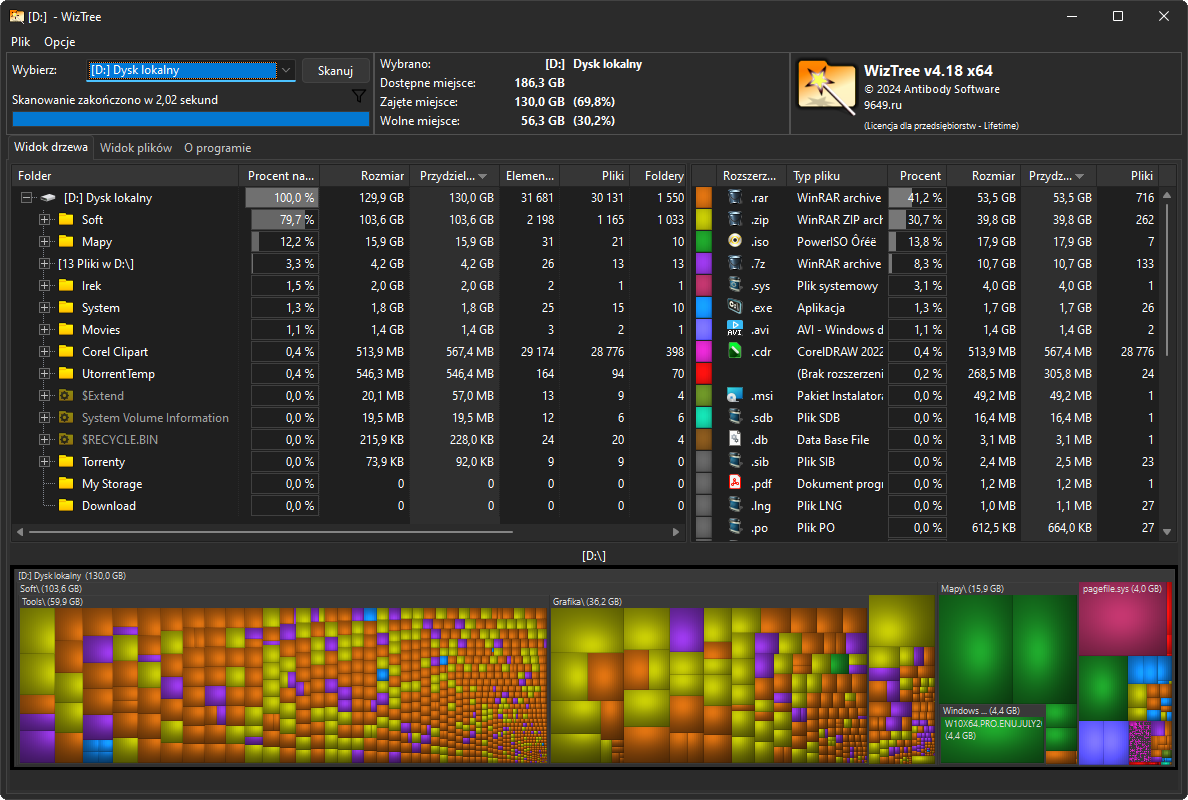Click the .cdr CorelDRAW file icon

[735, 352]
